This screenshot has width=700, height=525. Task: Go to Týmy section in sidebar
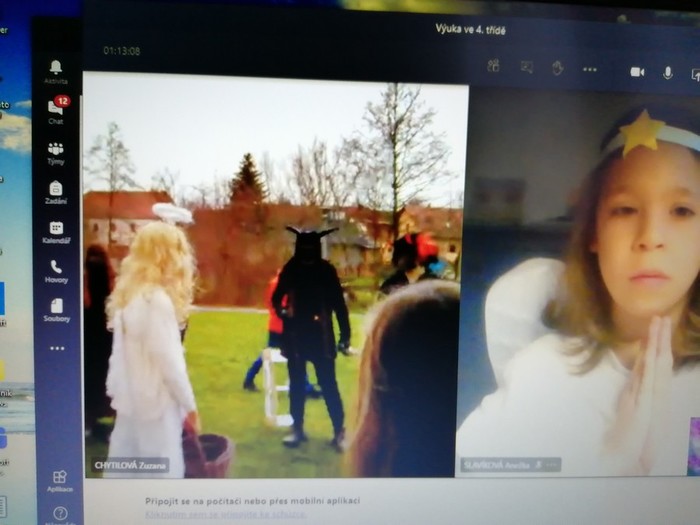(56, 150)
